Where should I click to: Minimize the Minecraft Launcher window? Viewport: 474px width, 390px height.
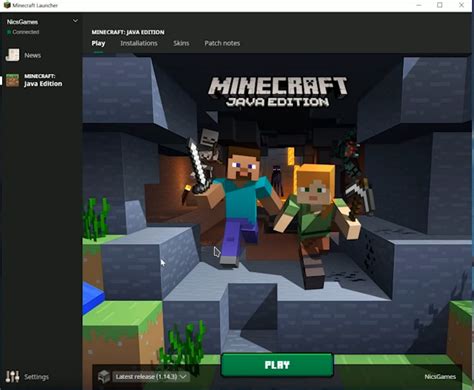(x=419, y=5)
